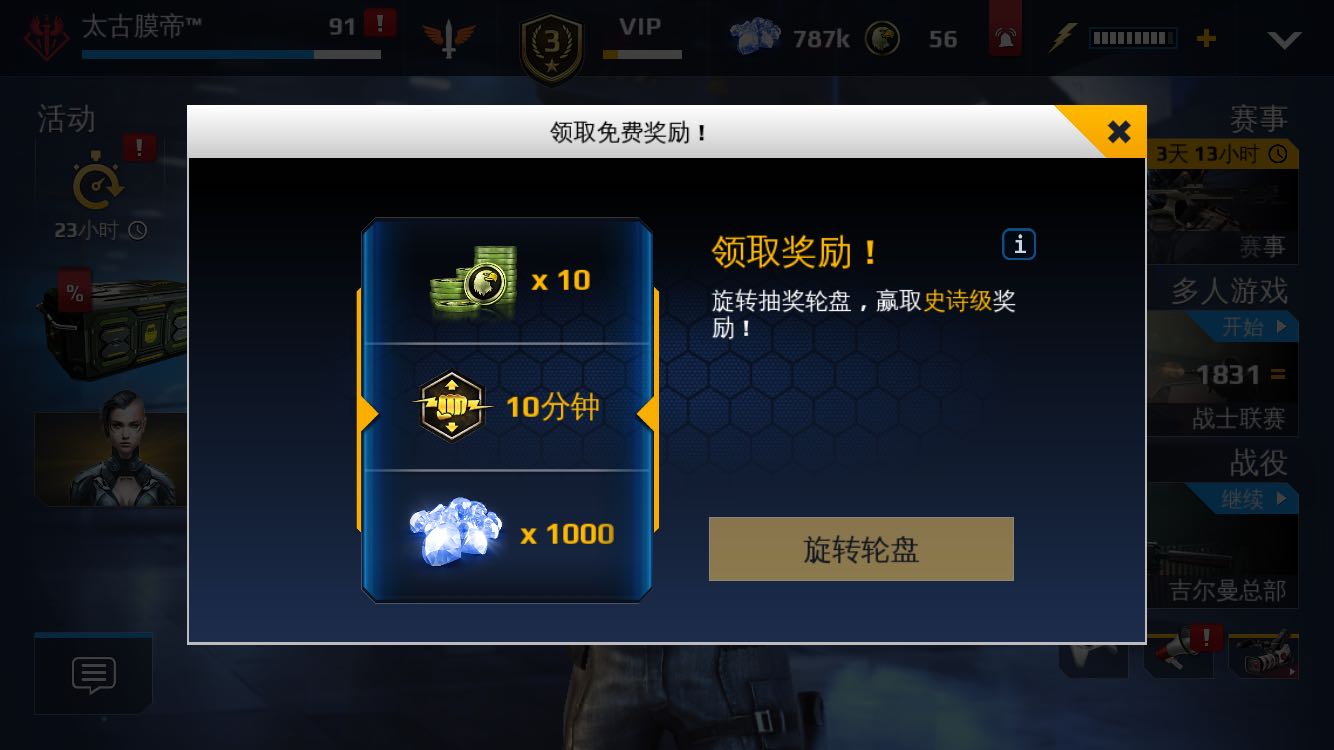
Task: Open the female character portrait card
Action: point(111,458)
